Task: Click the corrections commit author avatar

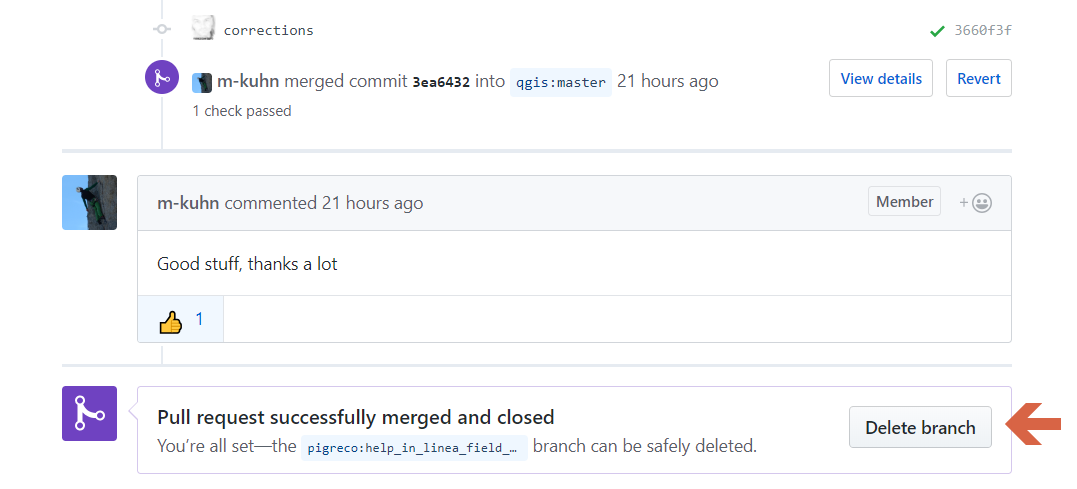Action: coord(204,29)
